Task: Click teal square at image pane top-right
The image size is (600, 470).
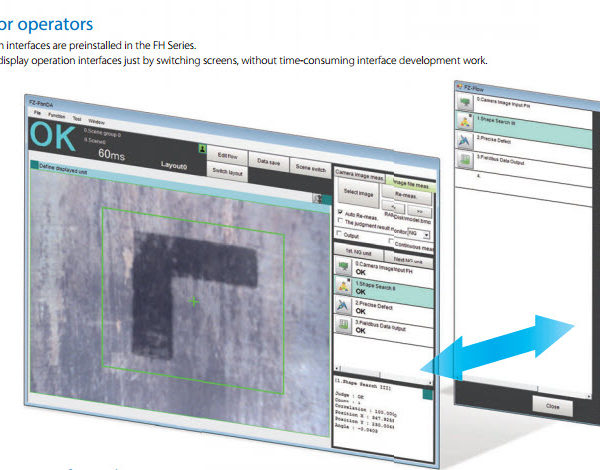Action: pyautogui.click(x=326, y=200)
